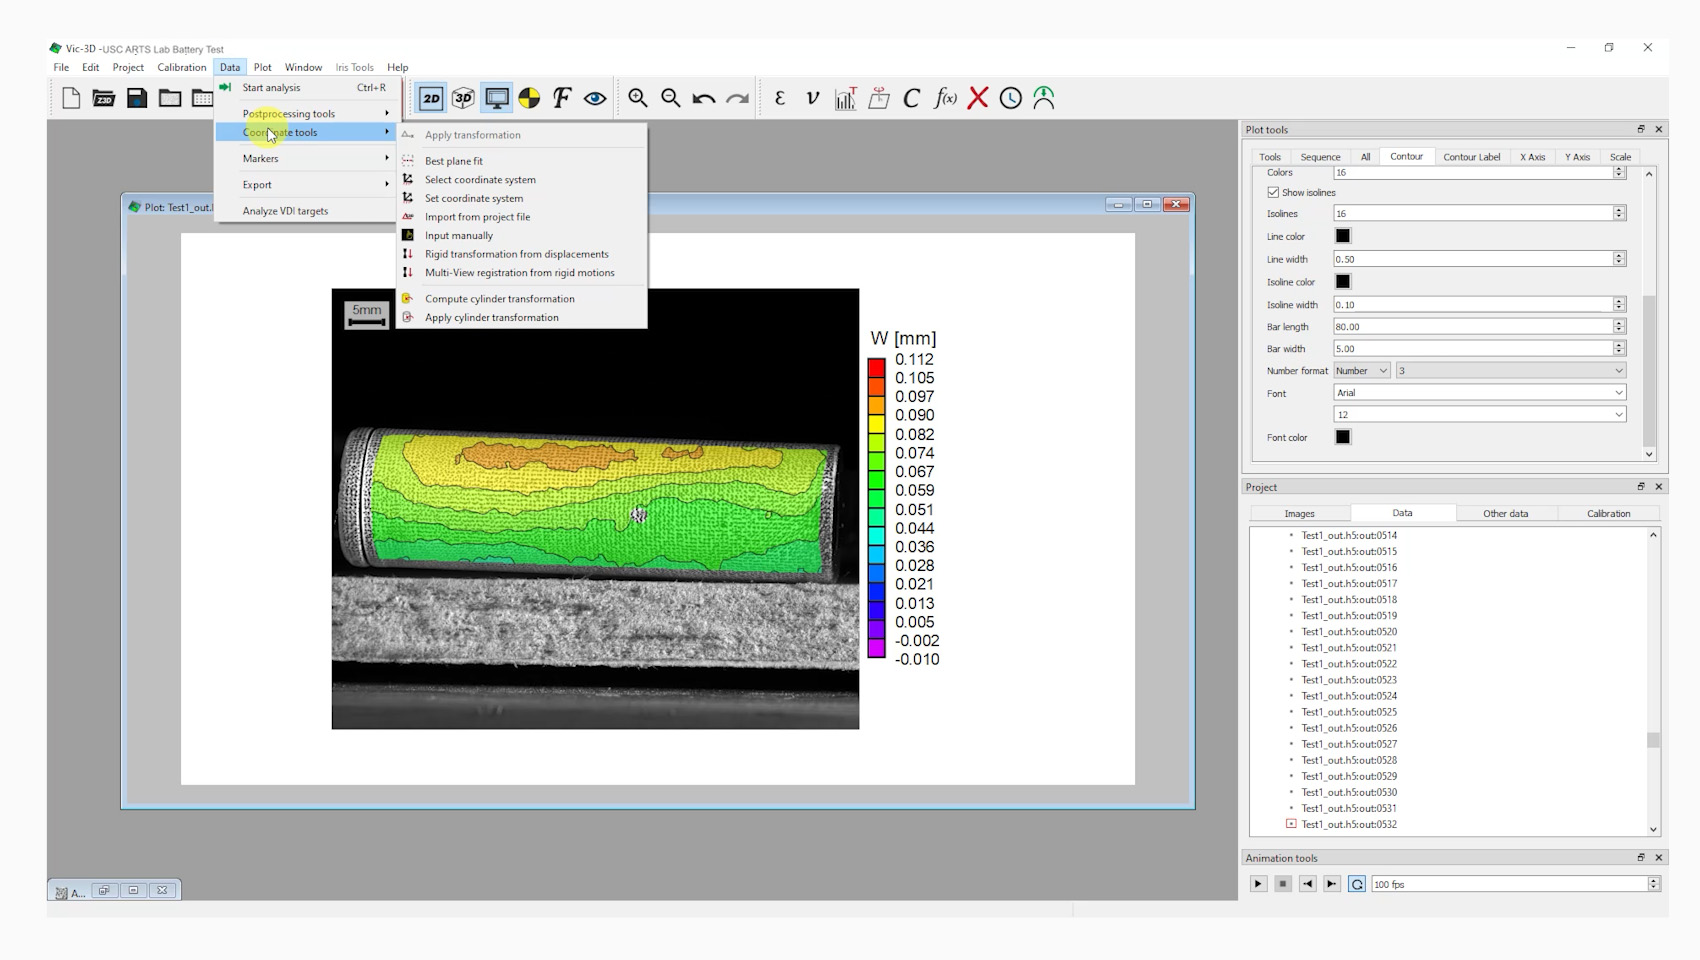Open the Number format dropdown
The image size is (1700, 960).
pyautogui.click(x=1362, y=371)
